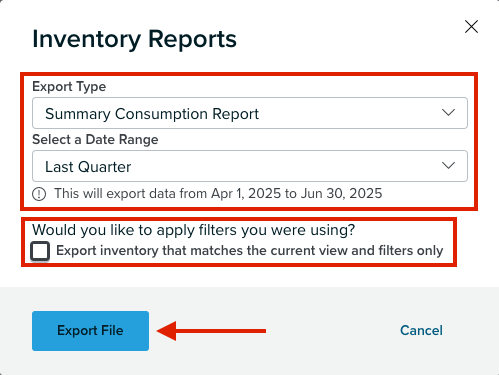The height and width of the screenshot is (375, 499).
Task: Click the chevron arrow in Date Range field
Action: pyautogui.click(x=448, y=165)
